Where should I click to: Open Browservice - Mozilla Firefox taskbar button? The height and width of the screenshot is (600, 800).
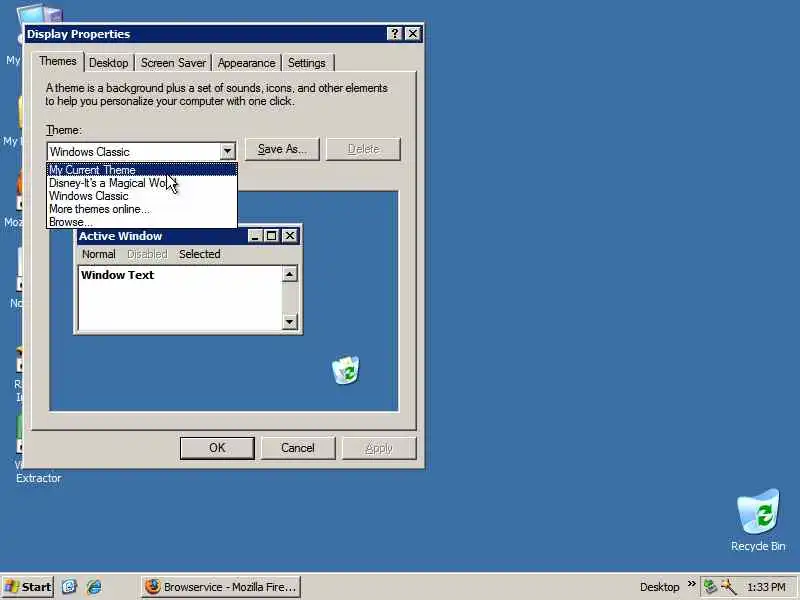coord(220,587)
